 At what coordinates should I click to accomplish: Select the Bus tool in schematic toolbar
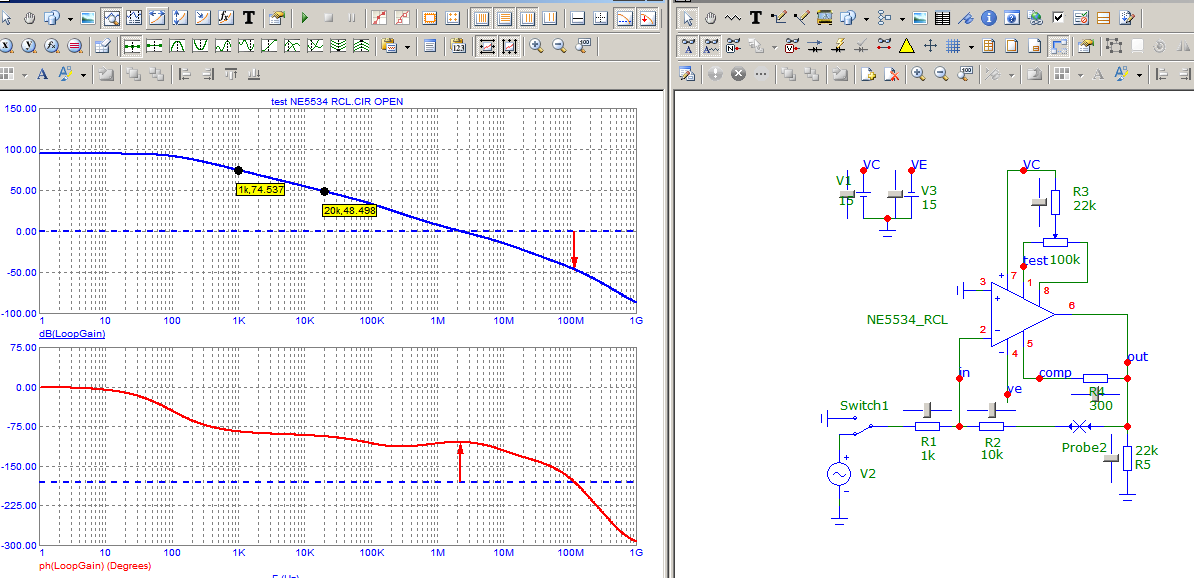pos(825,18)
